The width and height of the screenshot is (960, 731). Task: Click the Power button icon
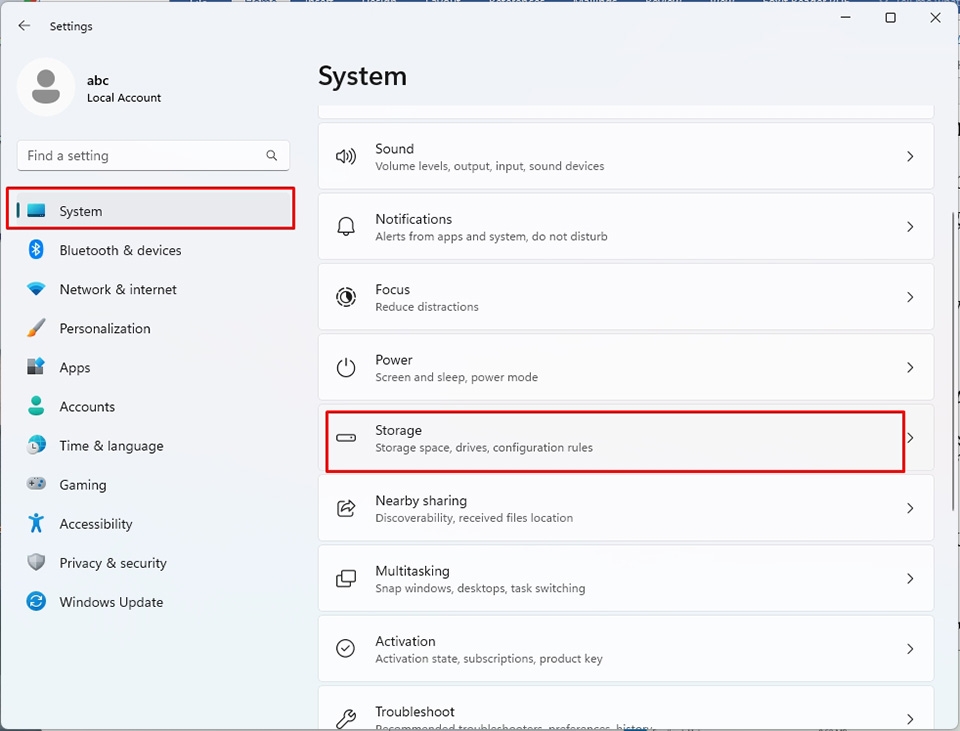click(x=346, y=367)
